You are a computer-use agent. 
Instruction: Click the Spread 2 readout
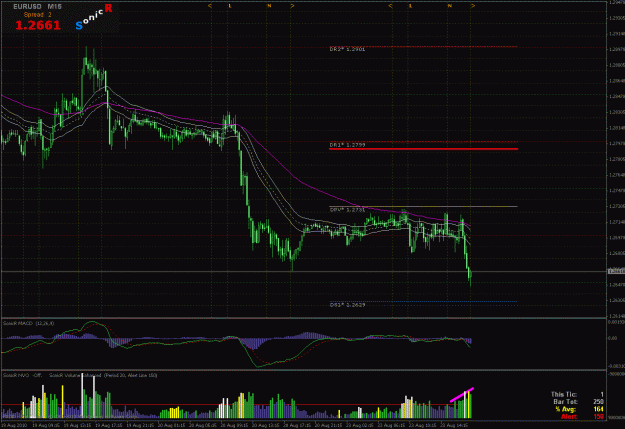point(37,15)
